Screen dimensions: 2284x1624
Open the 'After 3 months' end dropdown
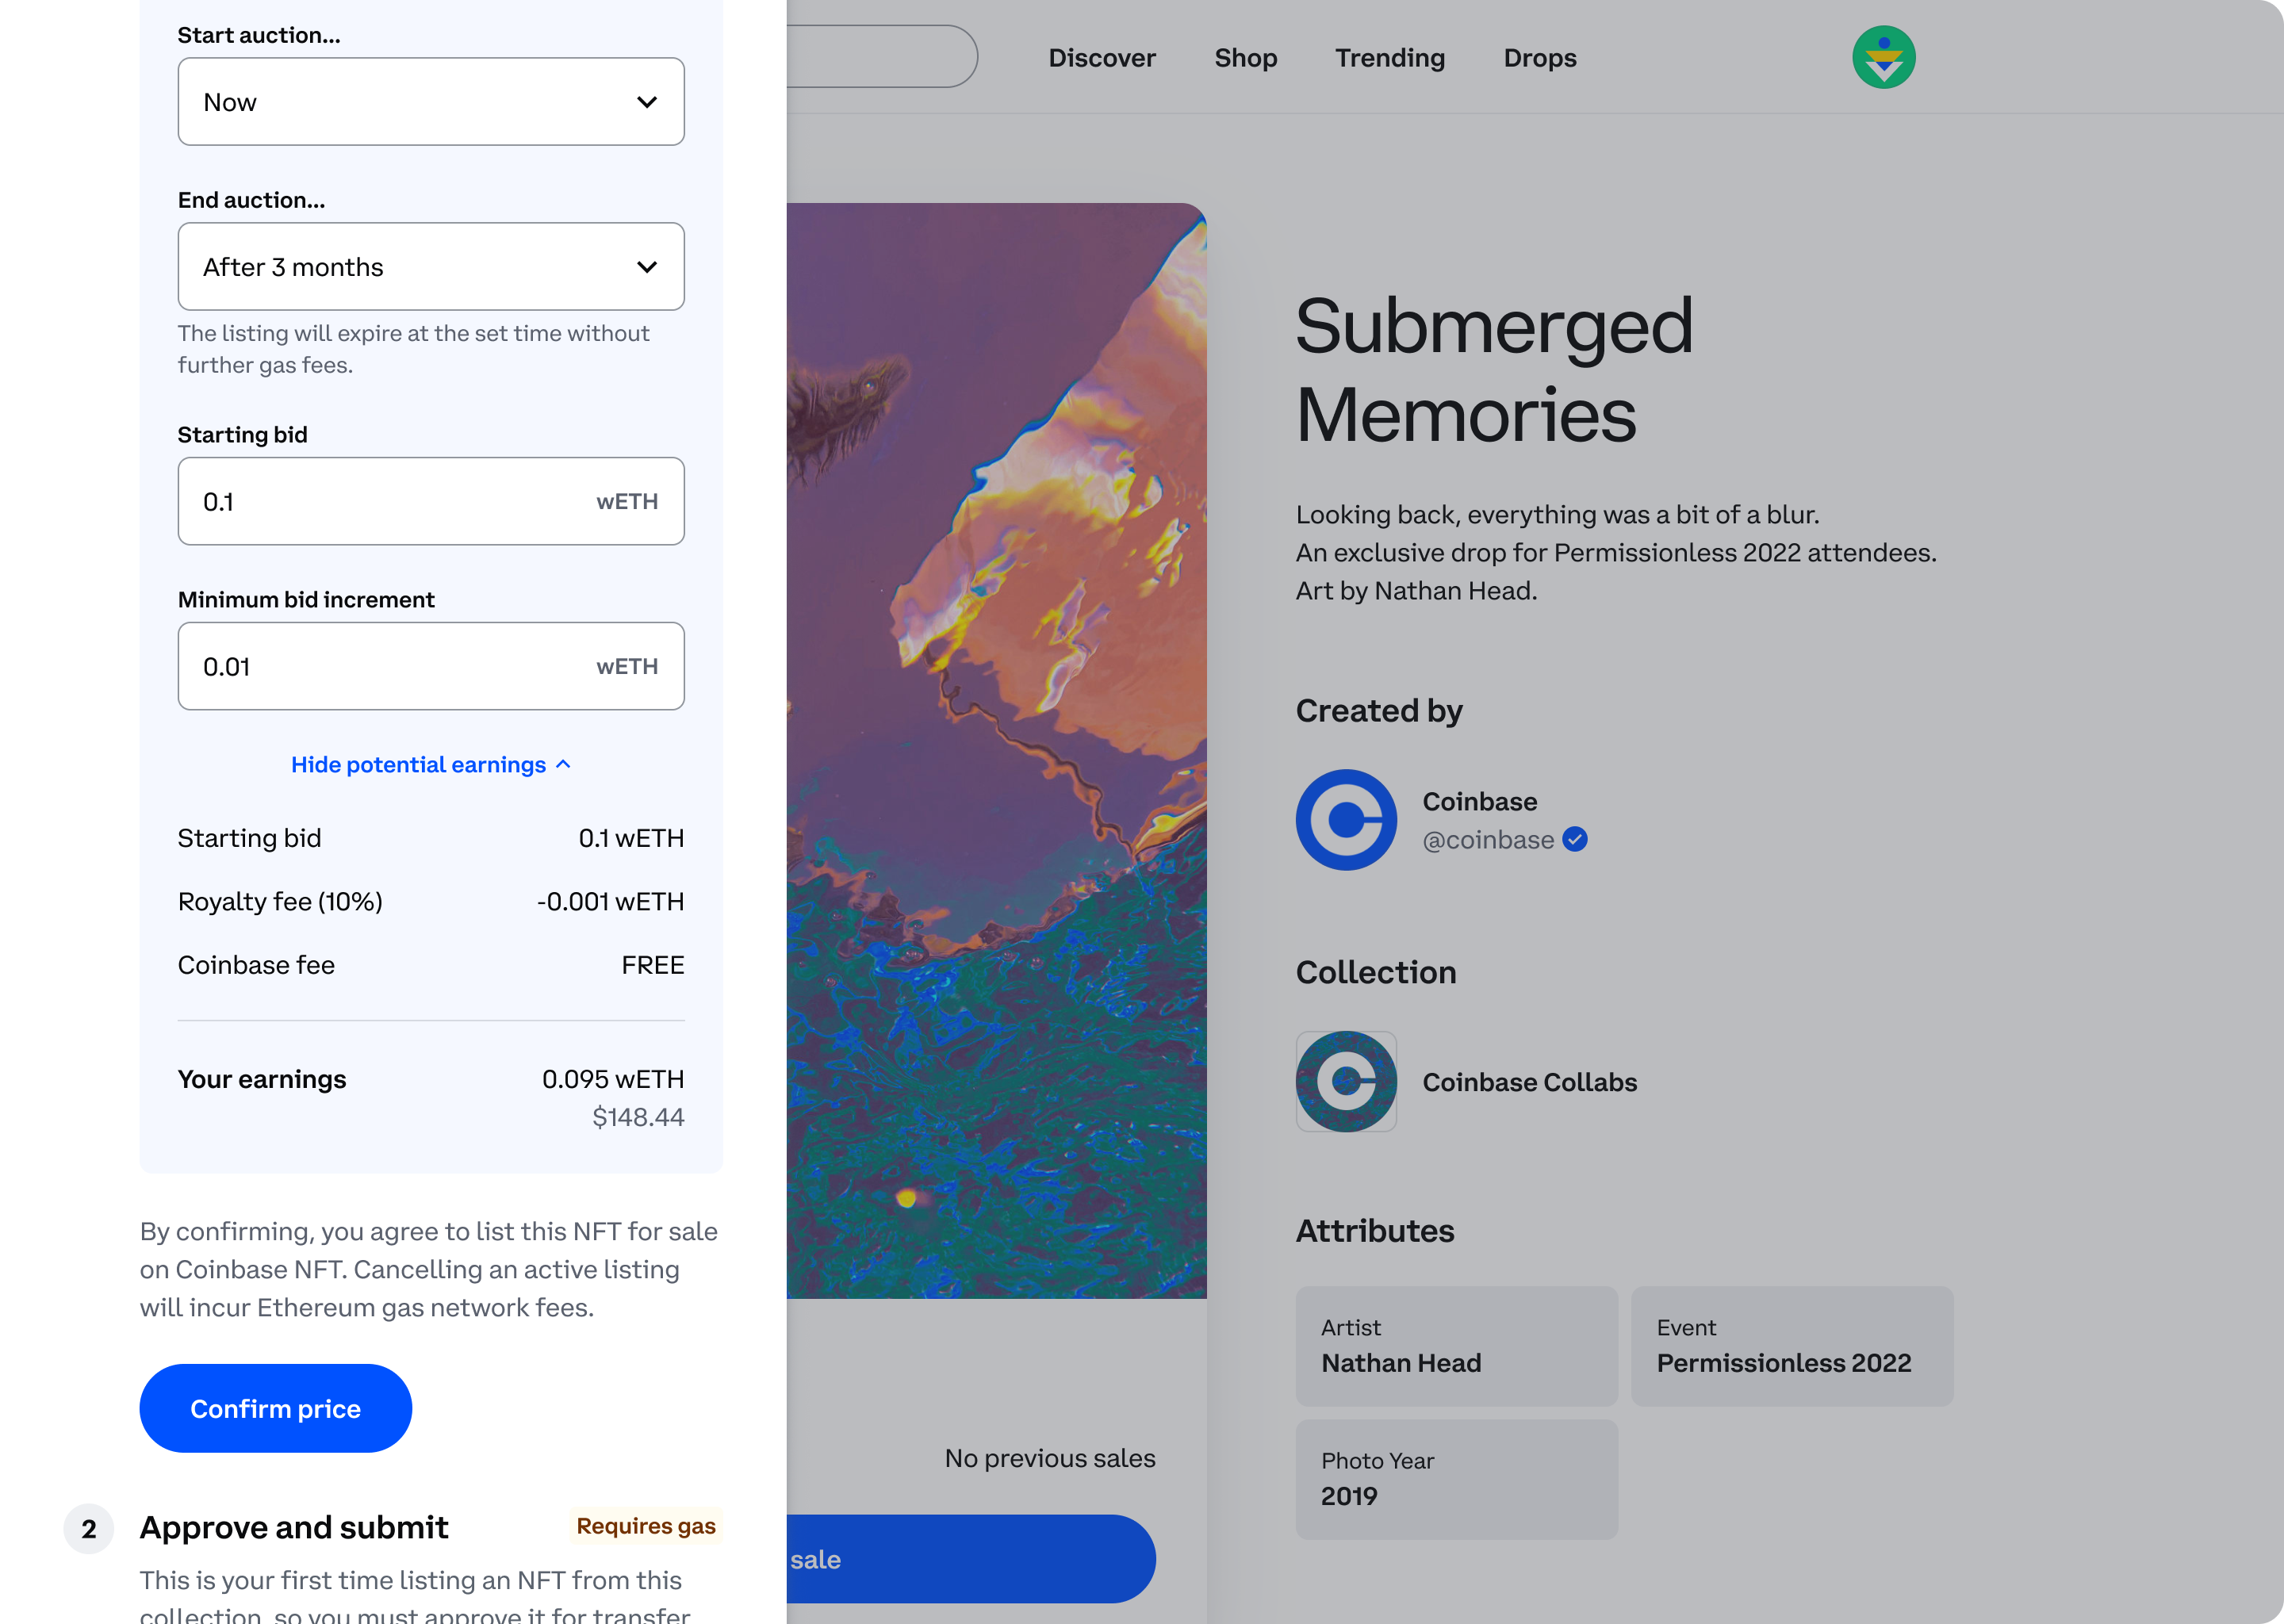pos(430,267)
